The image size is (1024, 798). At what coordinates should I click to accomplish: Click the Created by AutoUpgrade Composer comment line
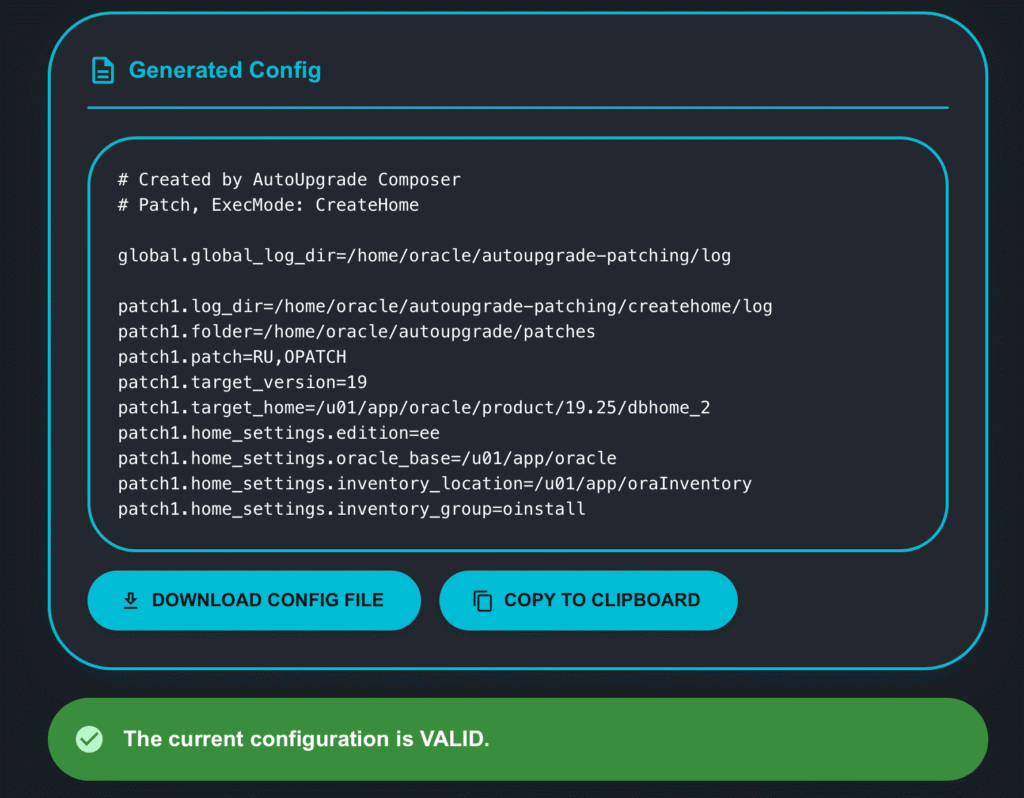[x=289, y=180]
